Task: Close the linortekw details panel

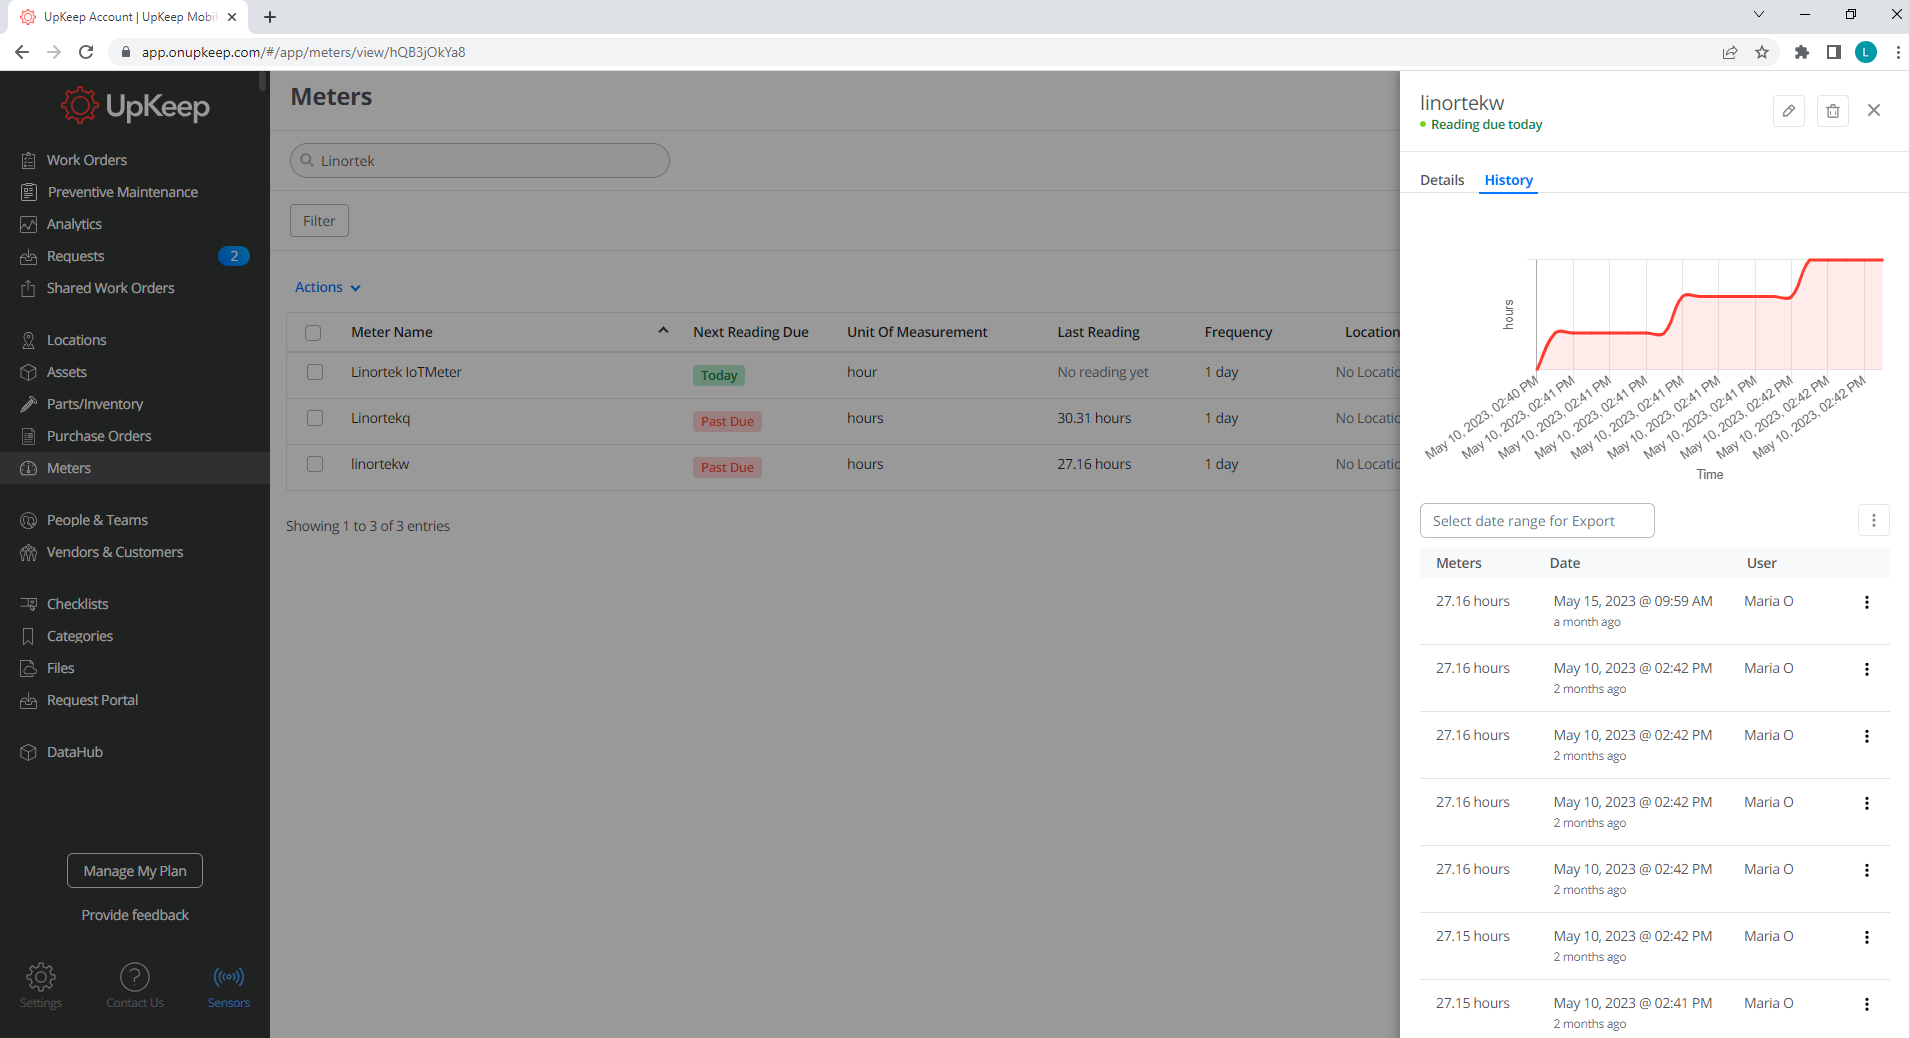Action: (1874, 110)
